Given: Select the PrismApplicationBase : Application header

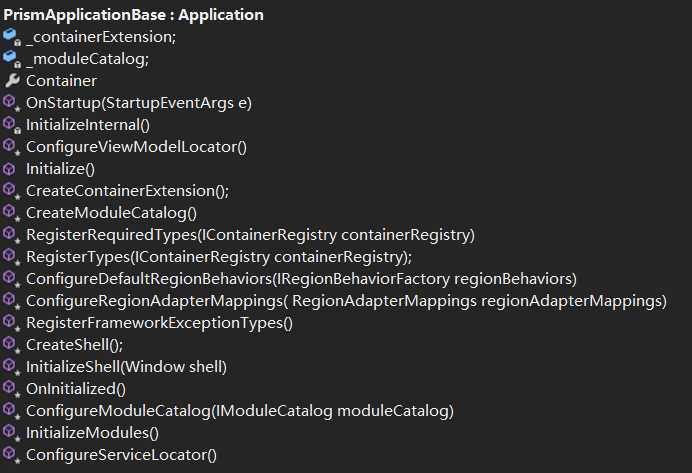Looking at the screenshot, I should [x=133, y=15].
